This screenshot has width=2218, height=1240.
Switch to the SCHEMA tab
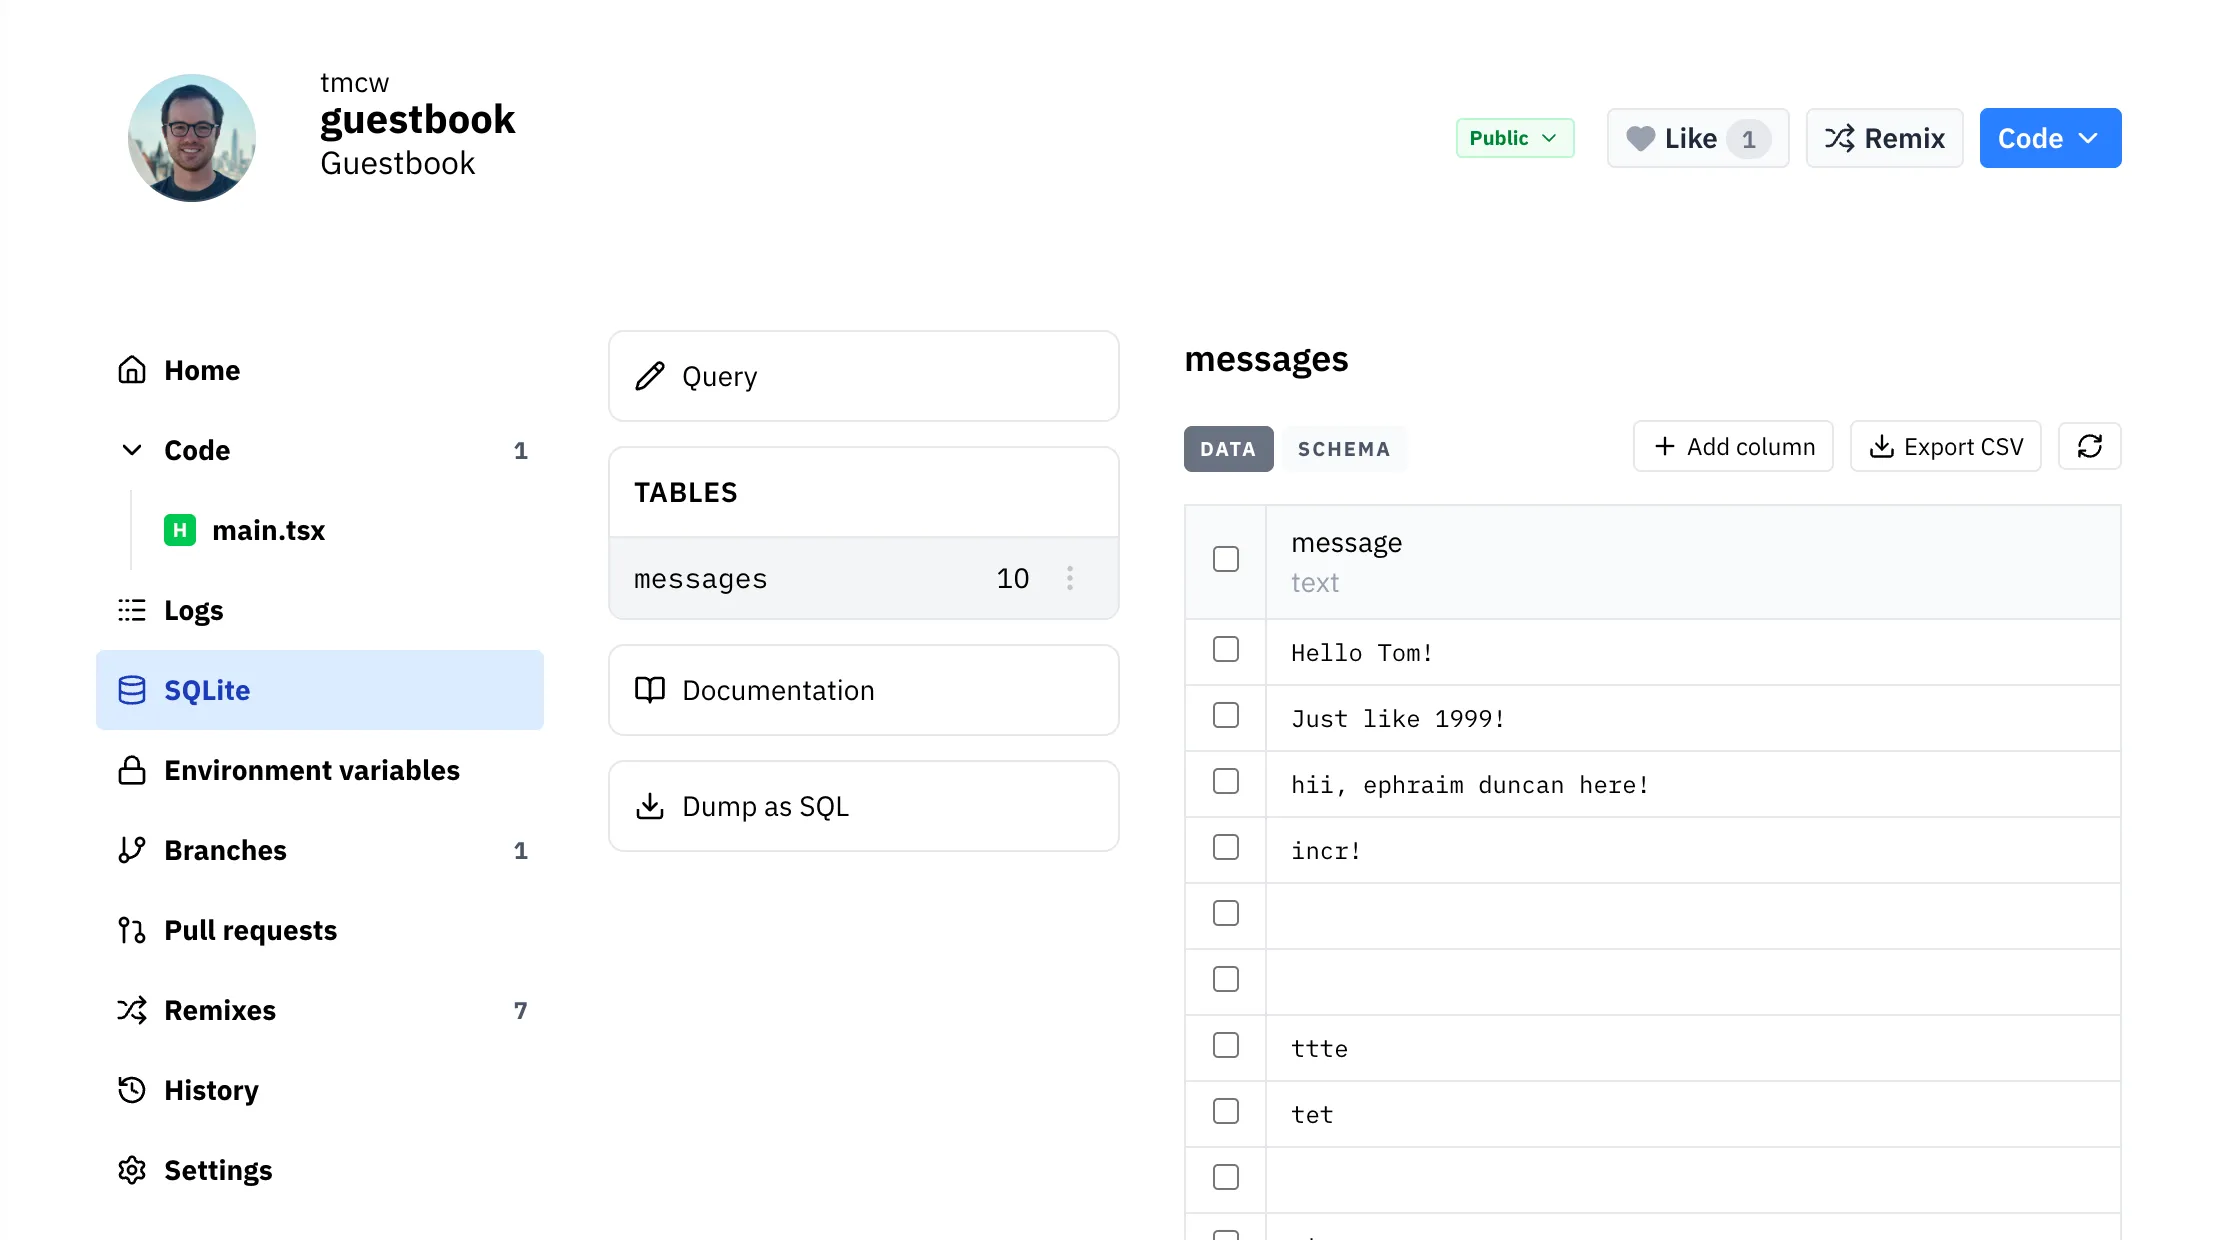click(x=1344, y=449)
